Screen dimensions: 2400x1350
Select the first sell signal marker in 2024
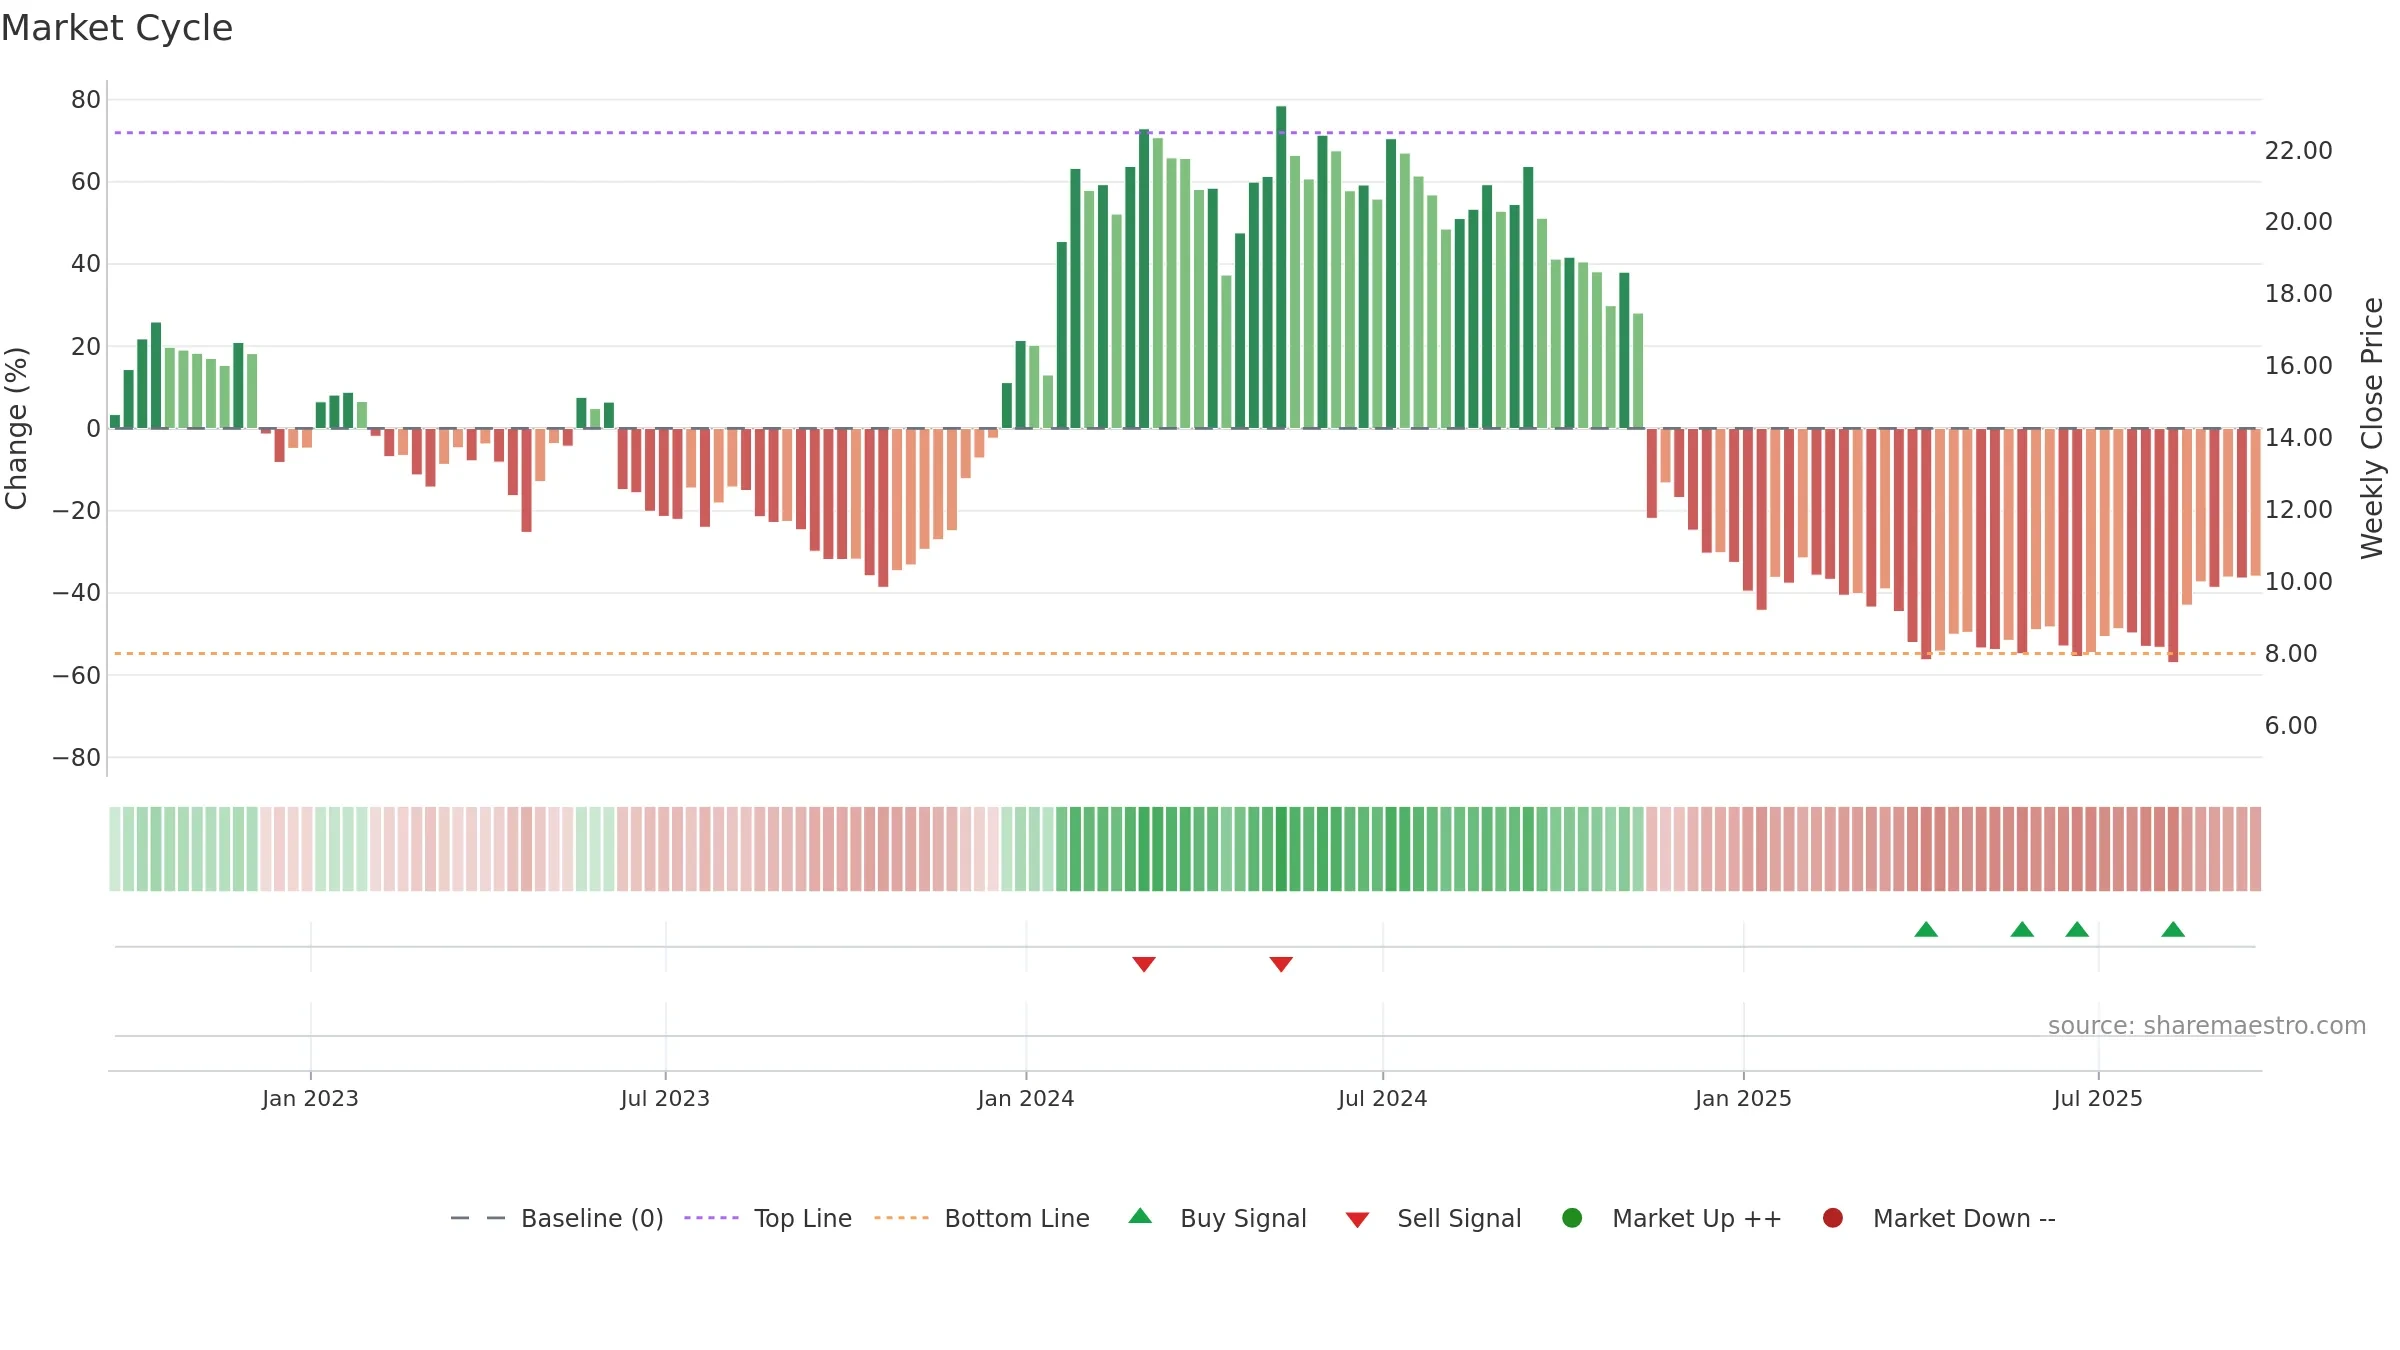[x=1144, y=964]
